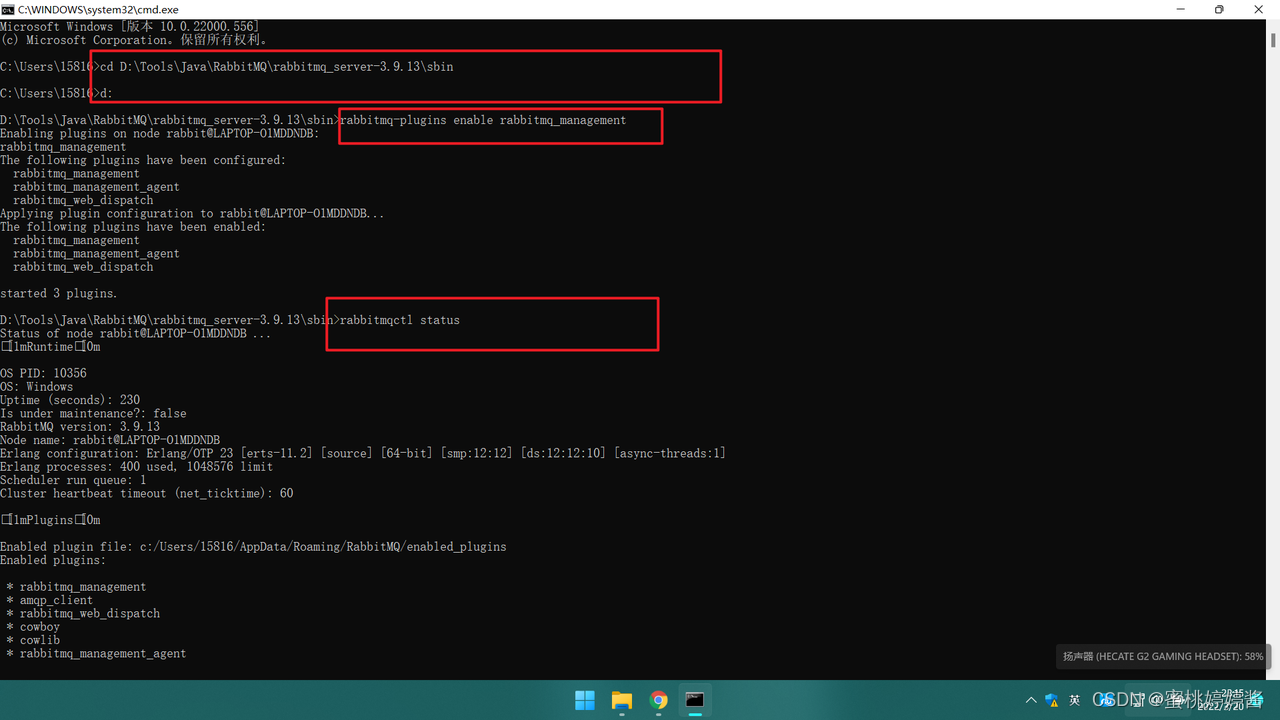Click the vertical scrollbar thumb of the console
The width and height of the screenshot is (1280, 720).
click(x=1273, y=40)
